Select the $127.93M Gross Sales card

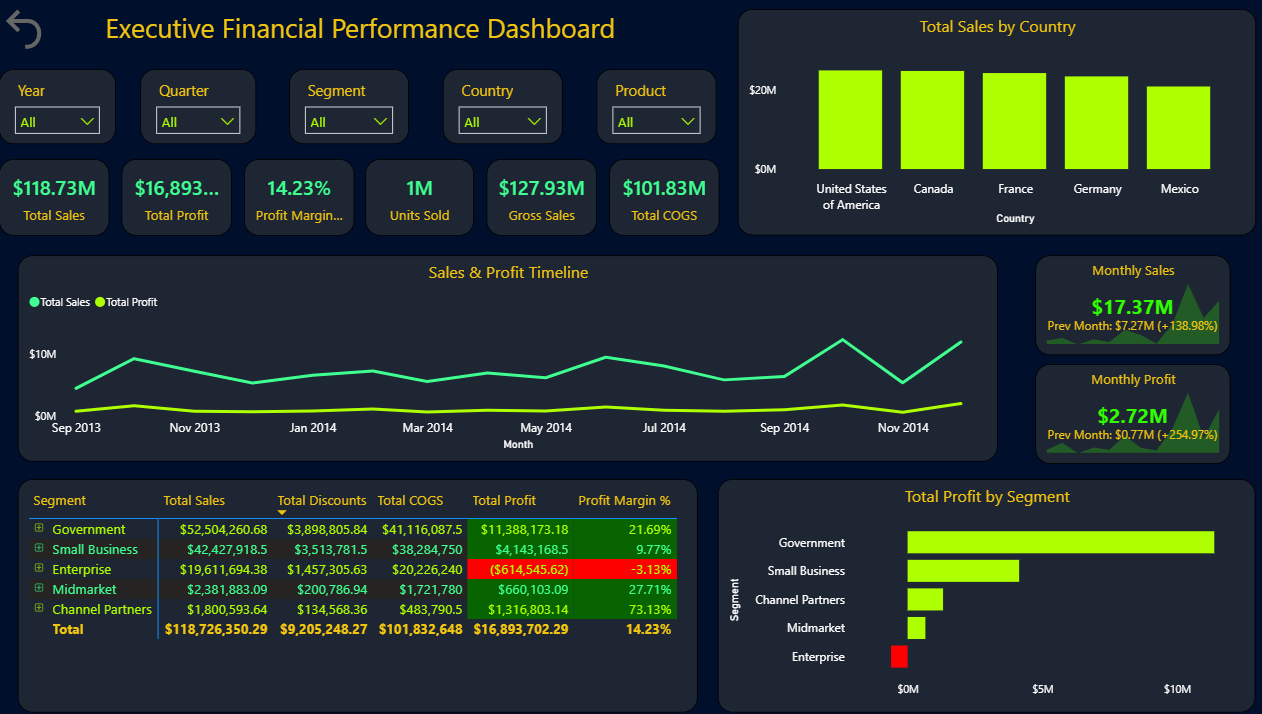tap(541, 198)
